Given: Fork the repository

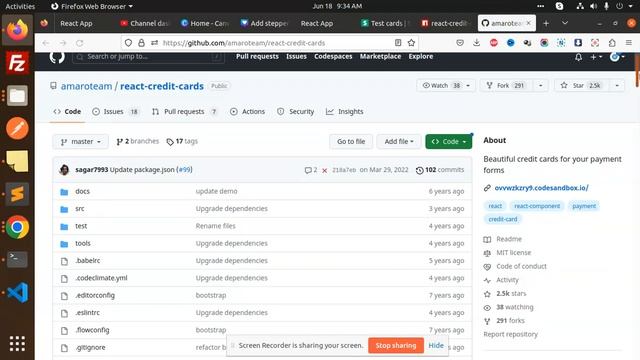Looking at the screenshot, I should [506, 86].
